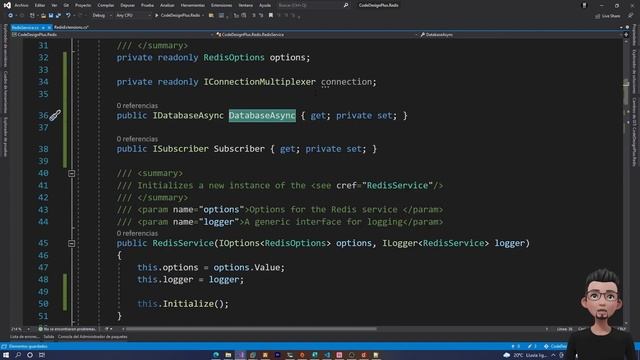This screenshot has height=360, width=640.
Task: Open the Archivo menu
Action: click(x=21, y=5)
